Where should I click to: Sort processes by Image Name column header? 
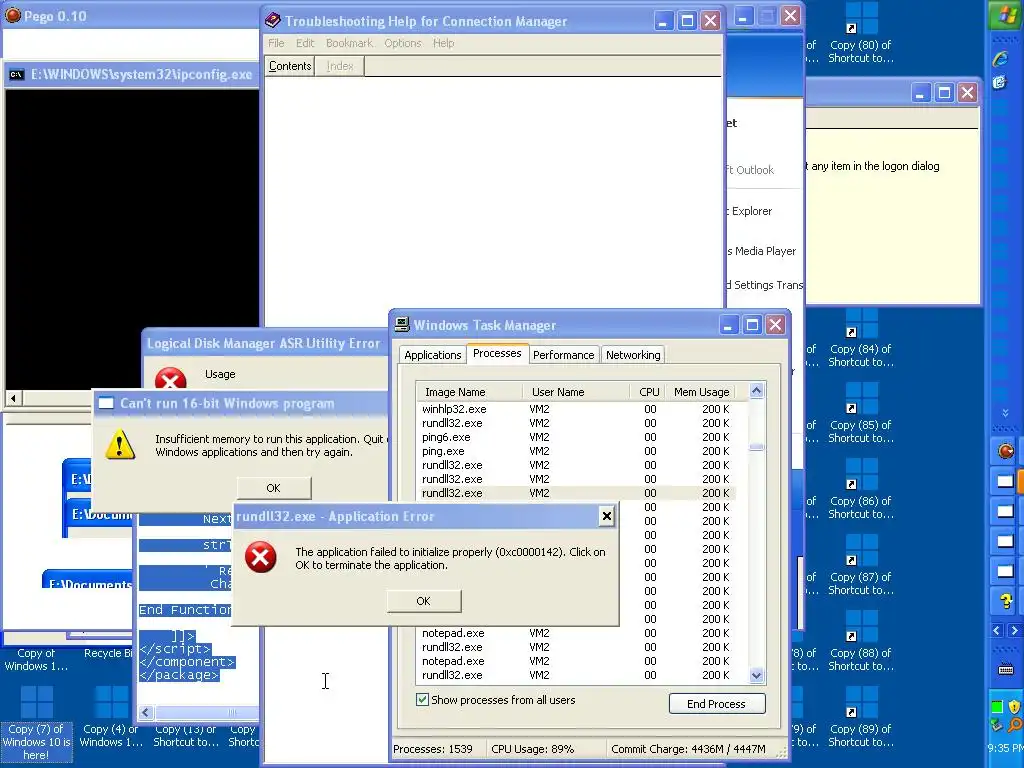(x=470, y=392)
